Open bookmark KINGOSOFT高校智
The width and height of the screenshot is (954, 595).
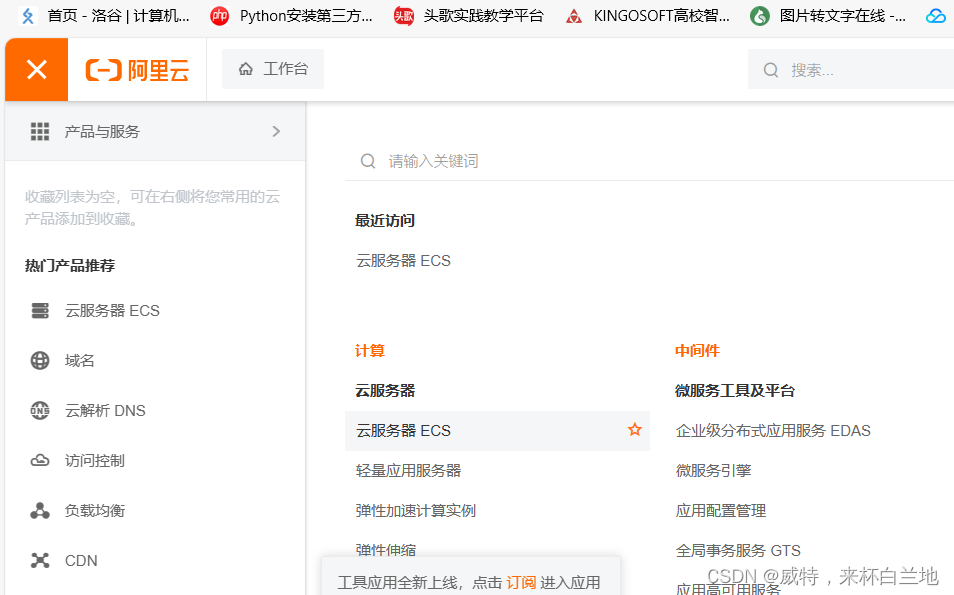(647, 16)
